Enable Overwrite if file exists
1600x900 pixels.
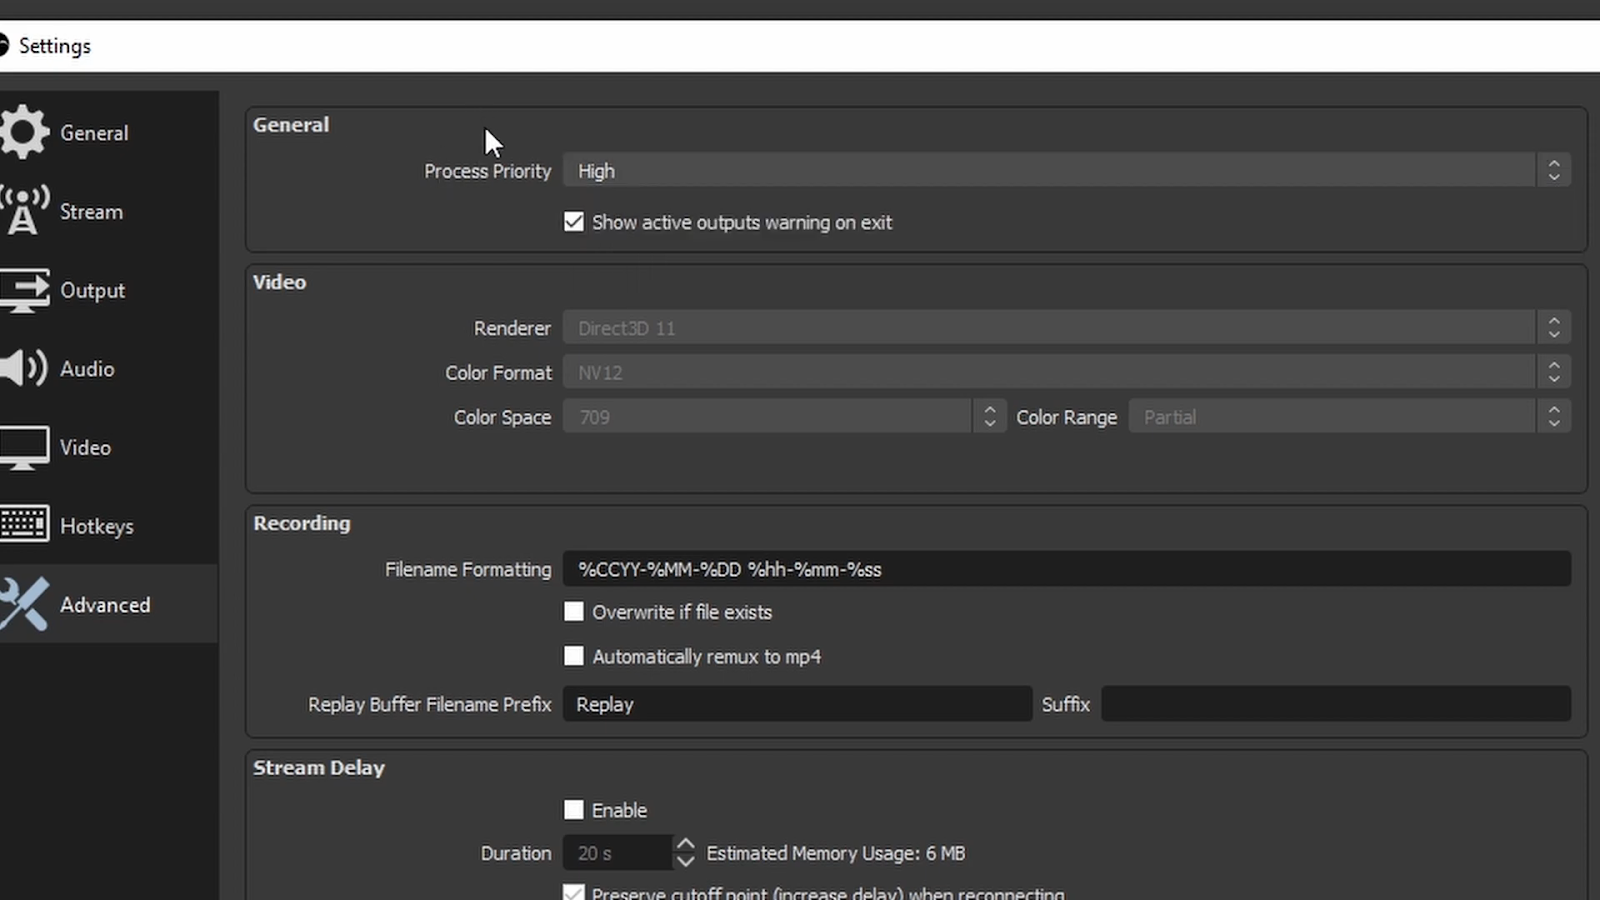(574, 611)
